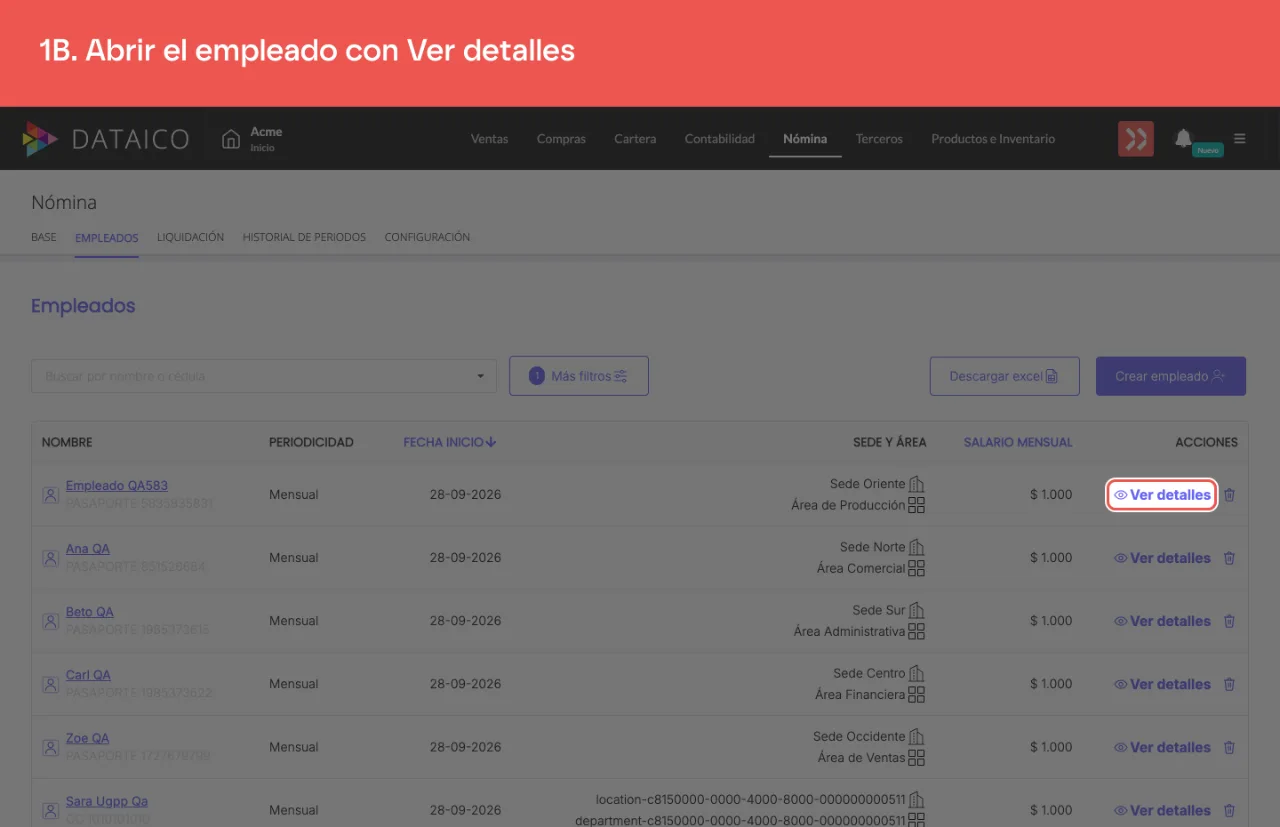Click the building icon next to Sede Sur
1280x827 pixels.
916,610
